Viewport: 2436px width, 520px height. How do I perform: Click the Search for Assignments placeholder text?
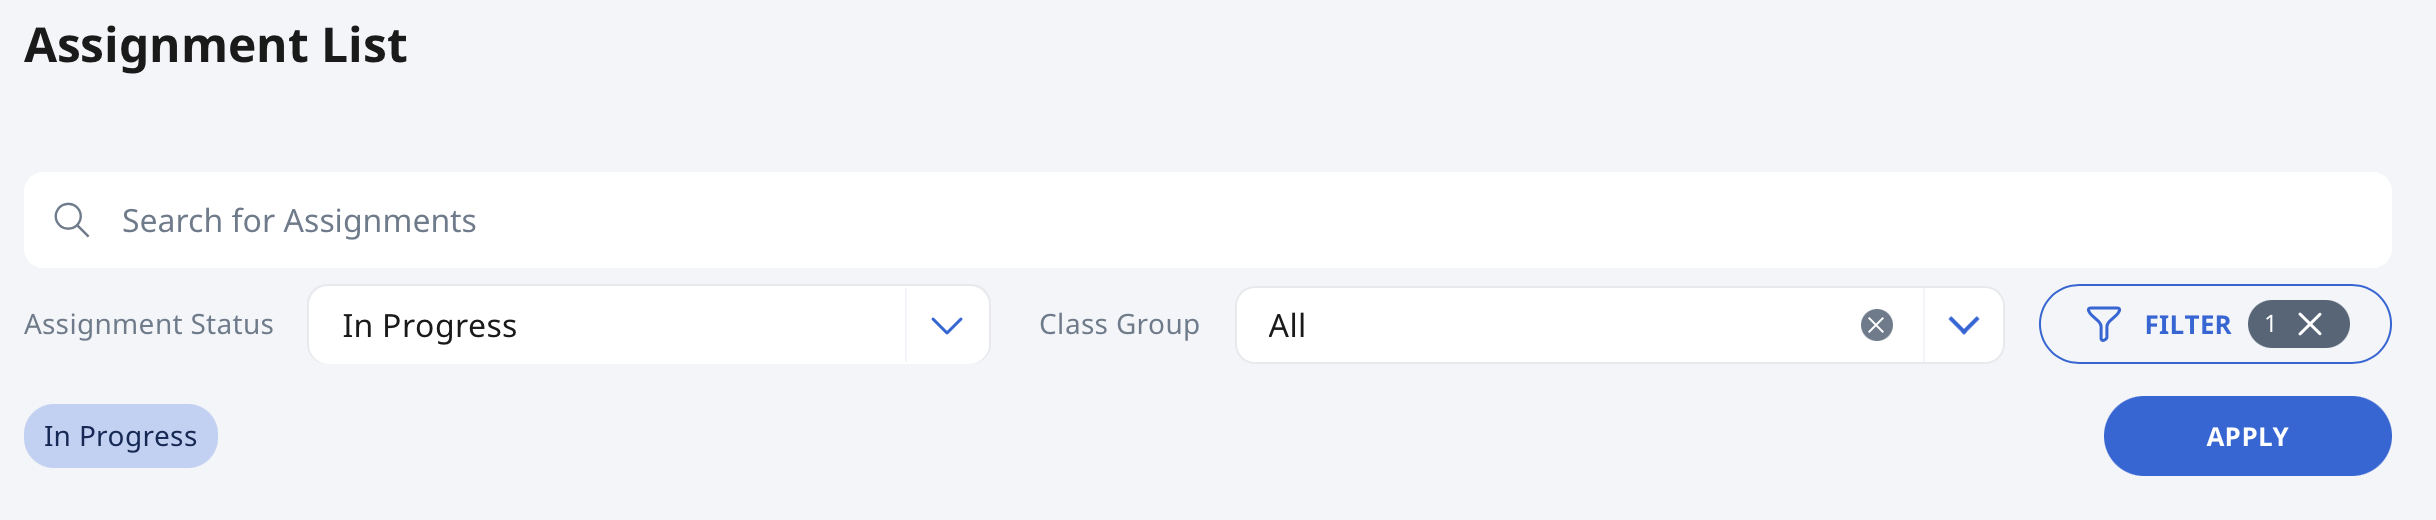299,221
